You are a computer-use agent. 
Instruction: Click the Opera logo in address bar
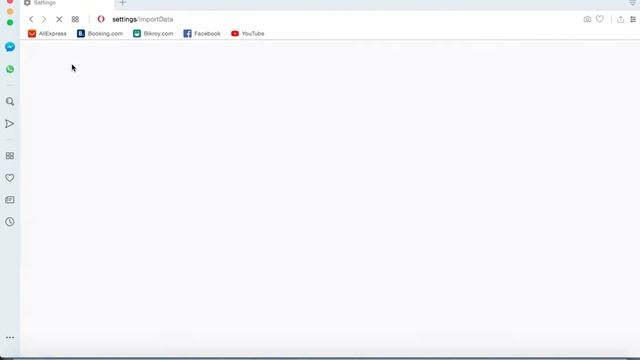[x=101, y=19]
